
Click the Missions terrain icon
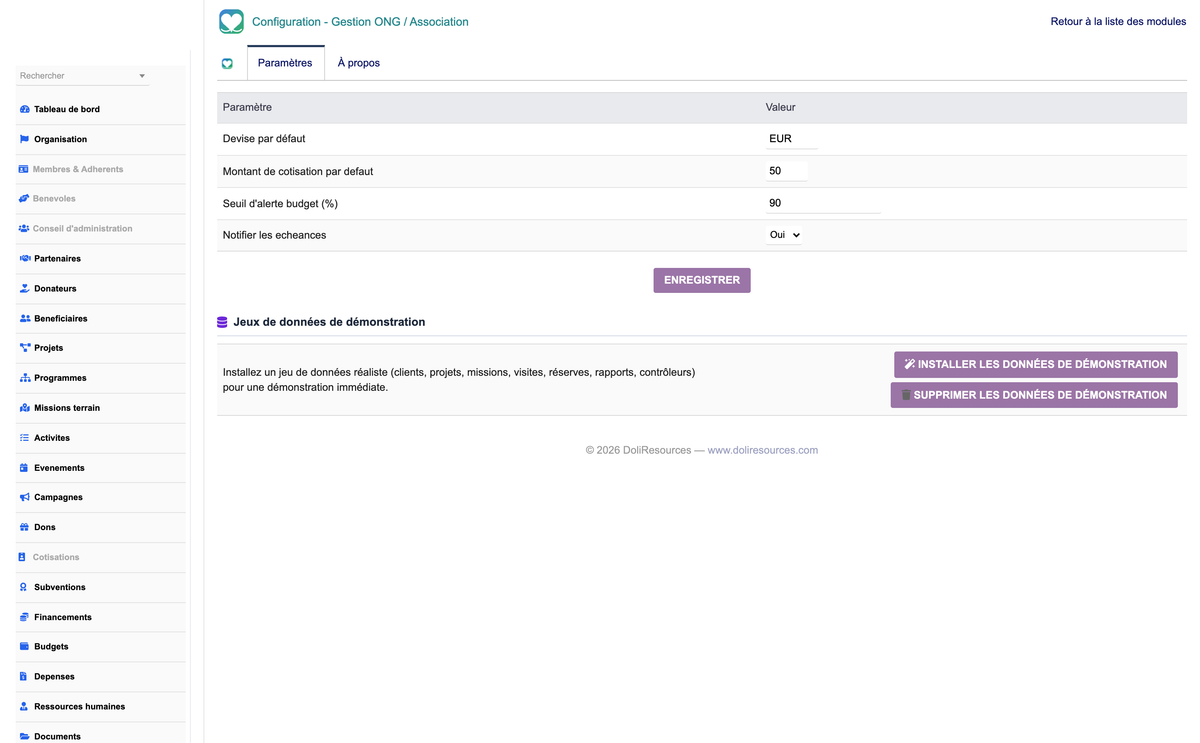25,408
